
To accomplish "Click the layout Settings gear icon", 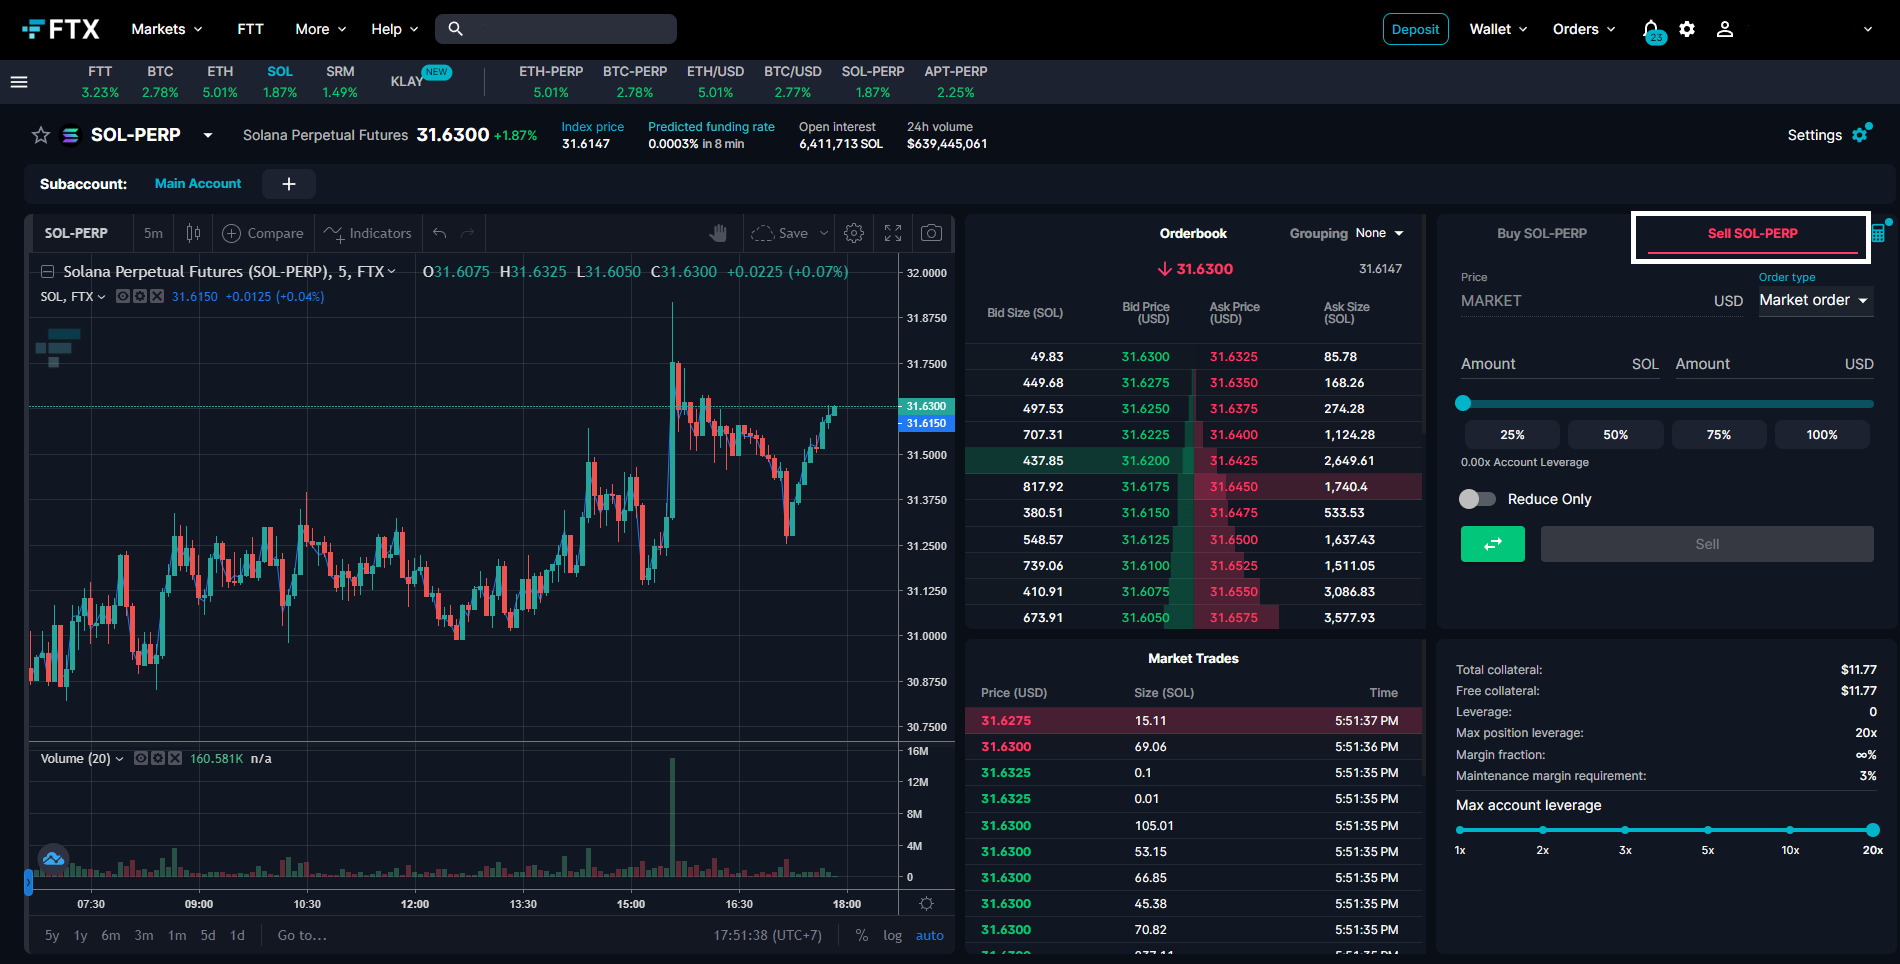I will 1860,135.
